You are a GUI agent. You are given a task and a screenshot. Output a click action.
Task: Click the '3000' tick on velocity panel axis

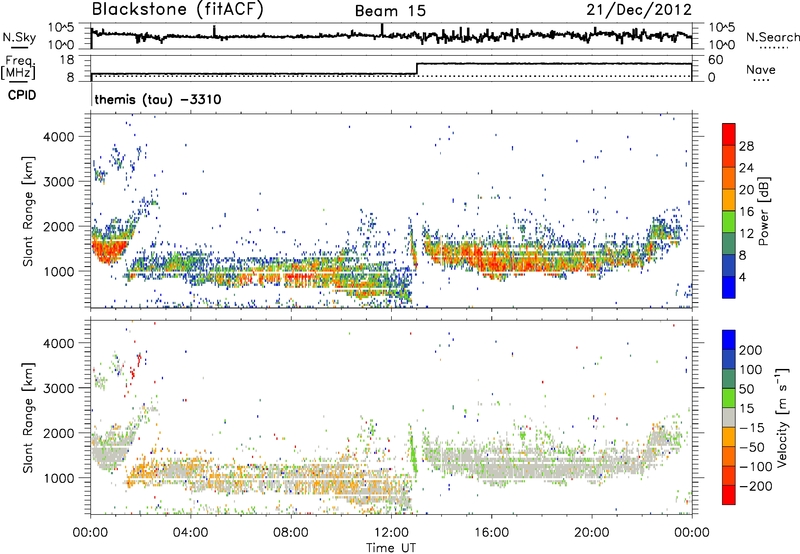point(59,388)
